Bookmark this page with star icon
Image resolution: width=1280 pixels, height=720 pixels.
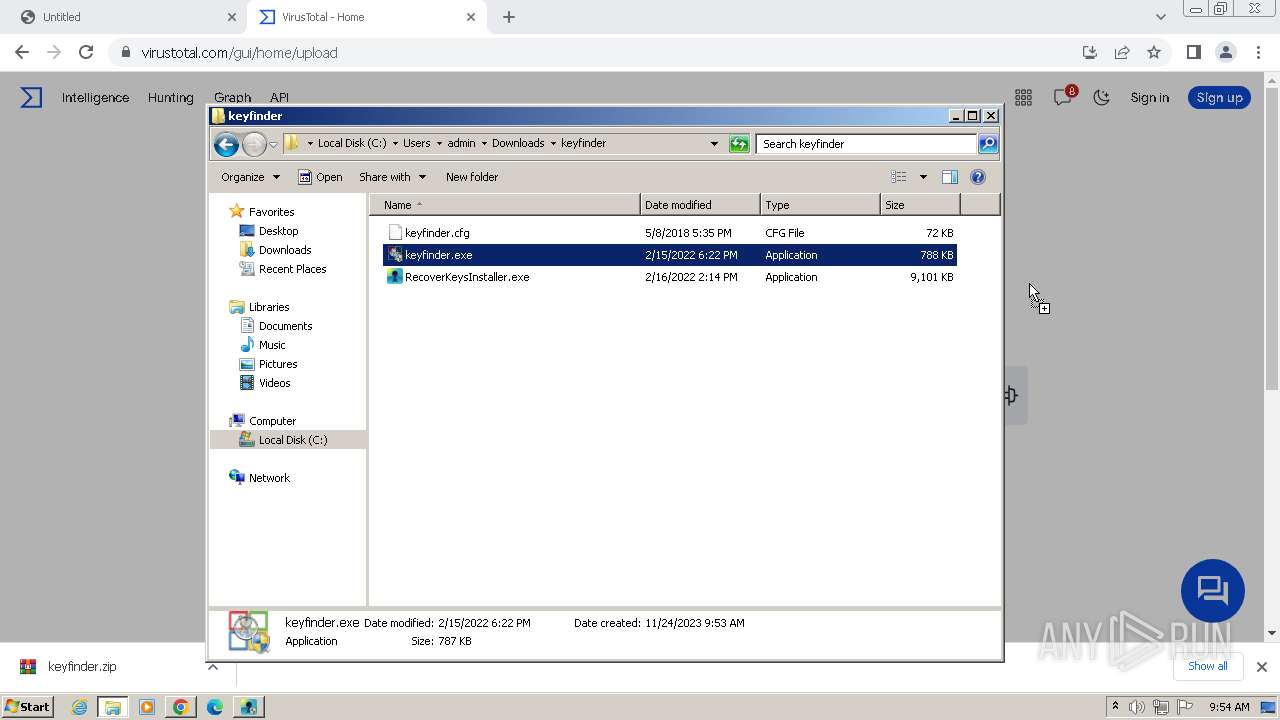[1154, 53]
